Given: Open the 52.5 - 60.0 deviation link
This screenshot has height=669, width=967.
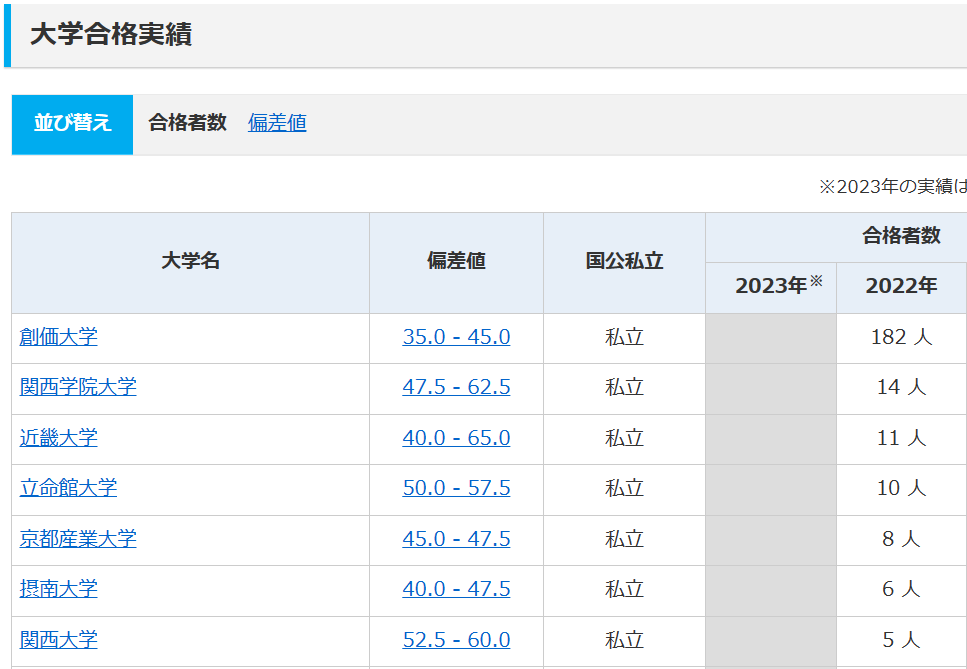Looking at the screenshot, I should coord(456,639).
